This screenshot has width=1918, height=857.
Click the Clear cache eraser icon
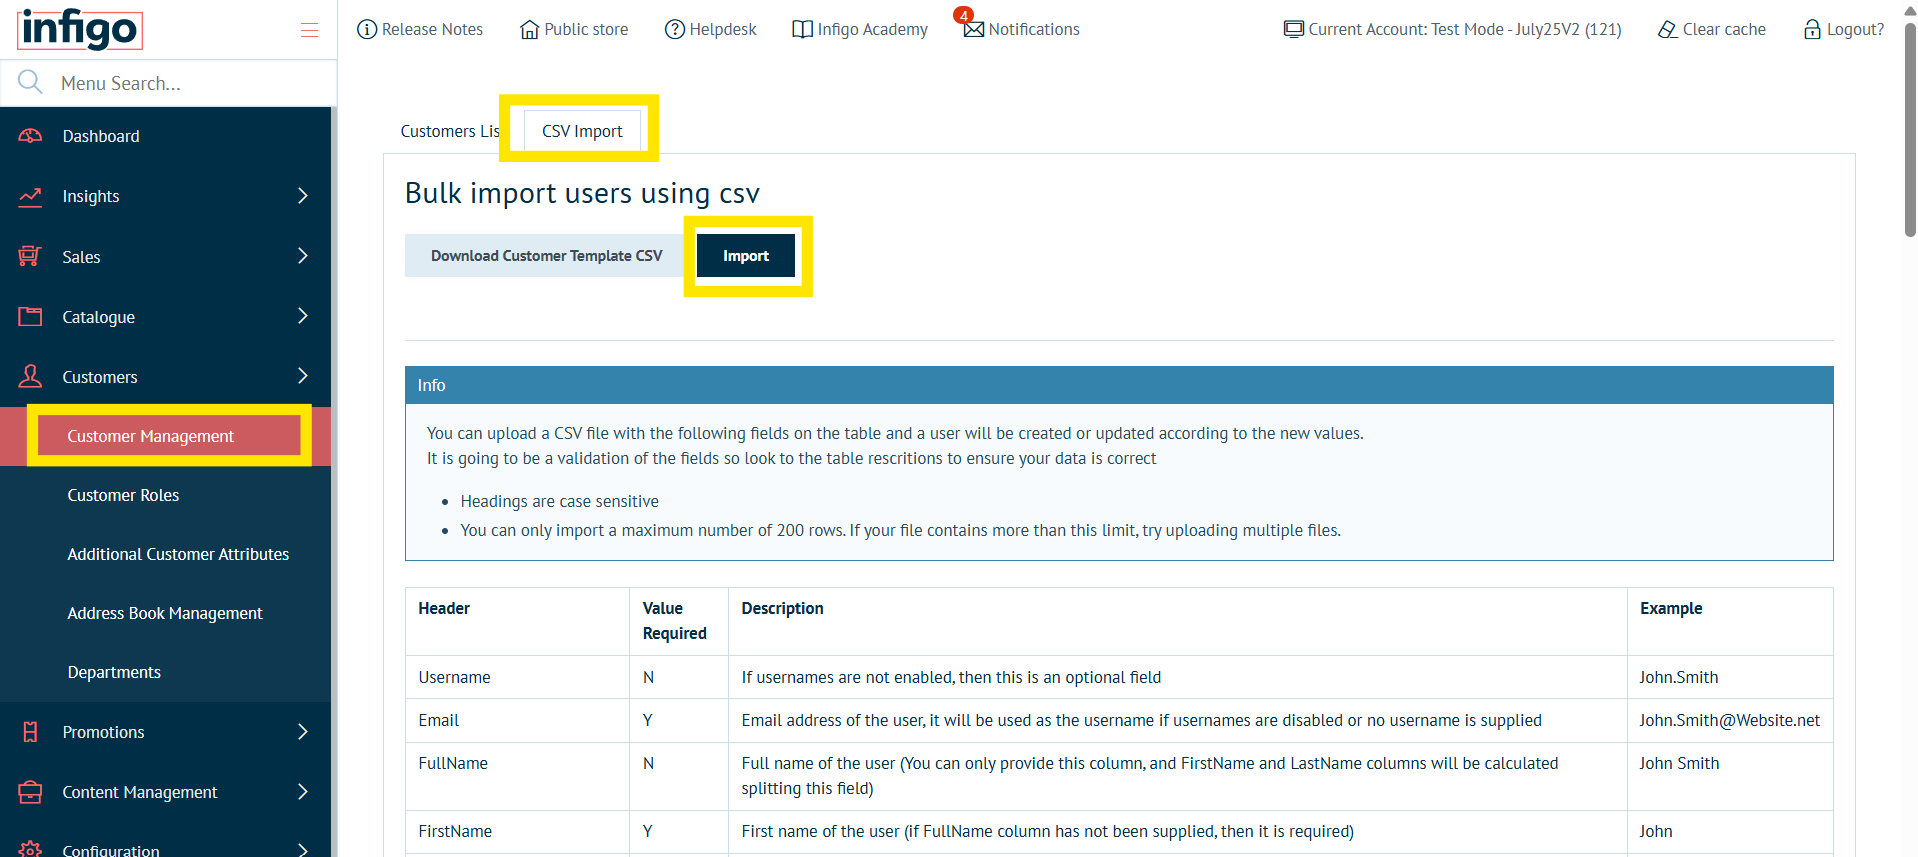1668,29
